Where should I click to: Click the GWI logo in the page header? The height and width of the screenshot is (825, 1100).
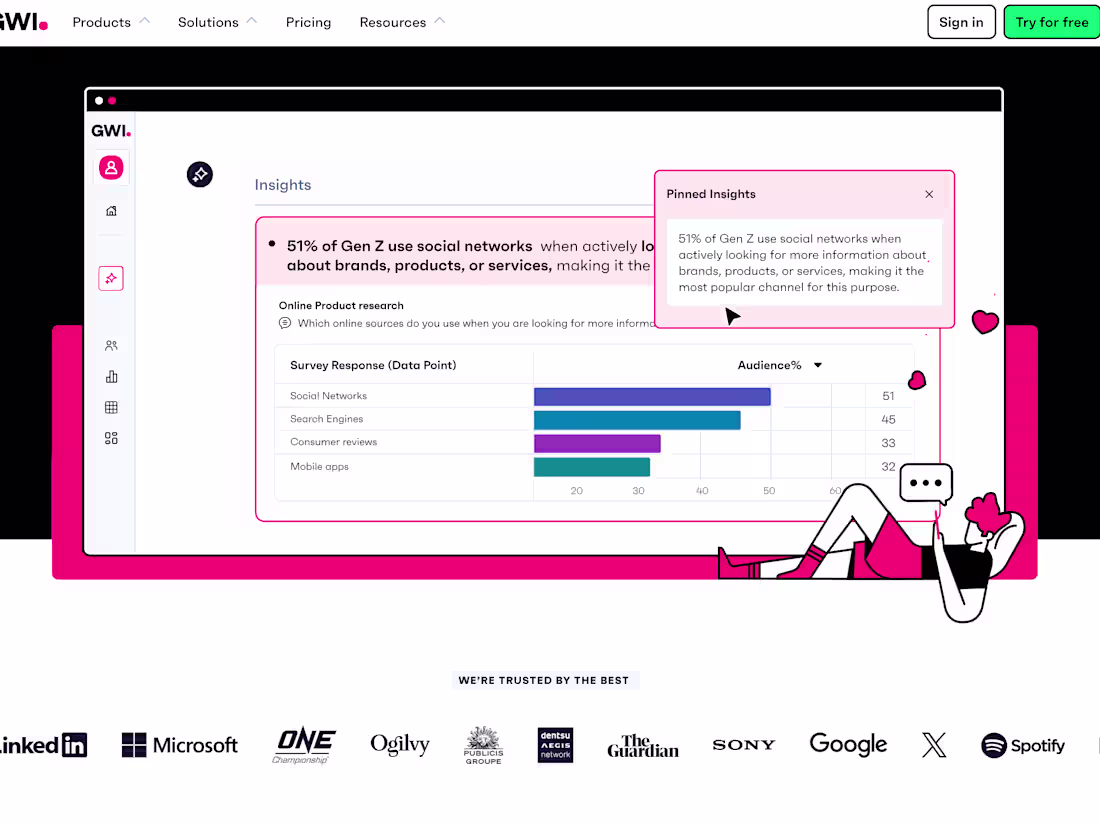[20, 21]
